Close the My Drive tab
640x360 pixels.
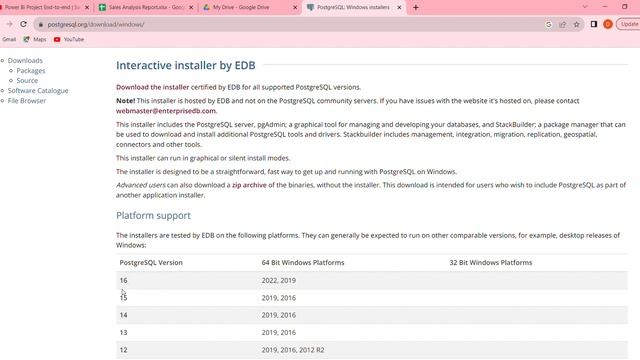tap(295, 7)
